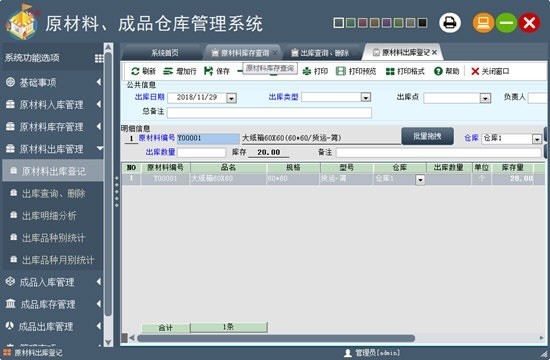
Task: Select the green theme color swatch
Action: [350, 23]
